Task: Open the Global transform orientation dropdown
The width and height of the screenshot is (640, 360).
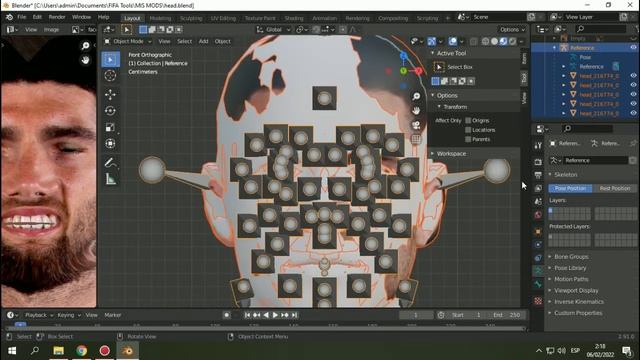Action: click(273, 29)
